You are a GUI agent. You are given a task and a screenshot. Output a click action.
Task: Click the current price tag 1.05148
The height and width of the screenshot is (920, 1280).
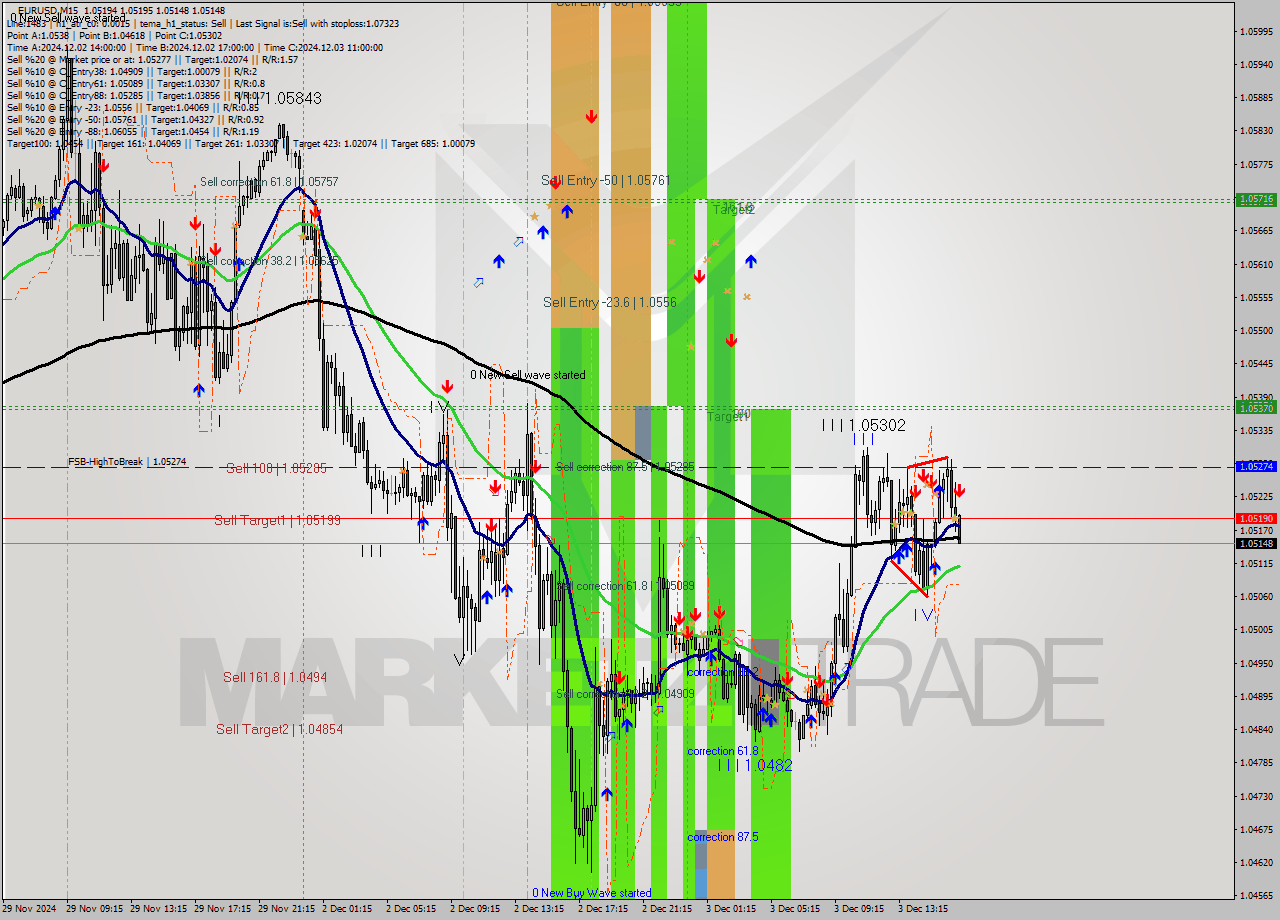pyautogui.click(x=1256, y=543)
